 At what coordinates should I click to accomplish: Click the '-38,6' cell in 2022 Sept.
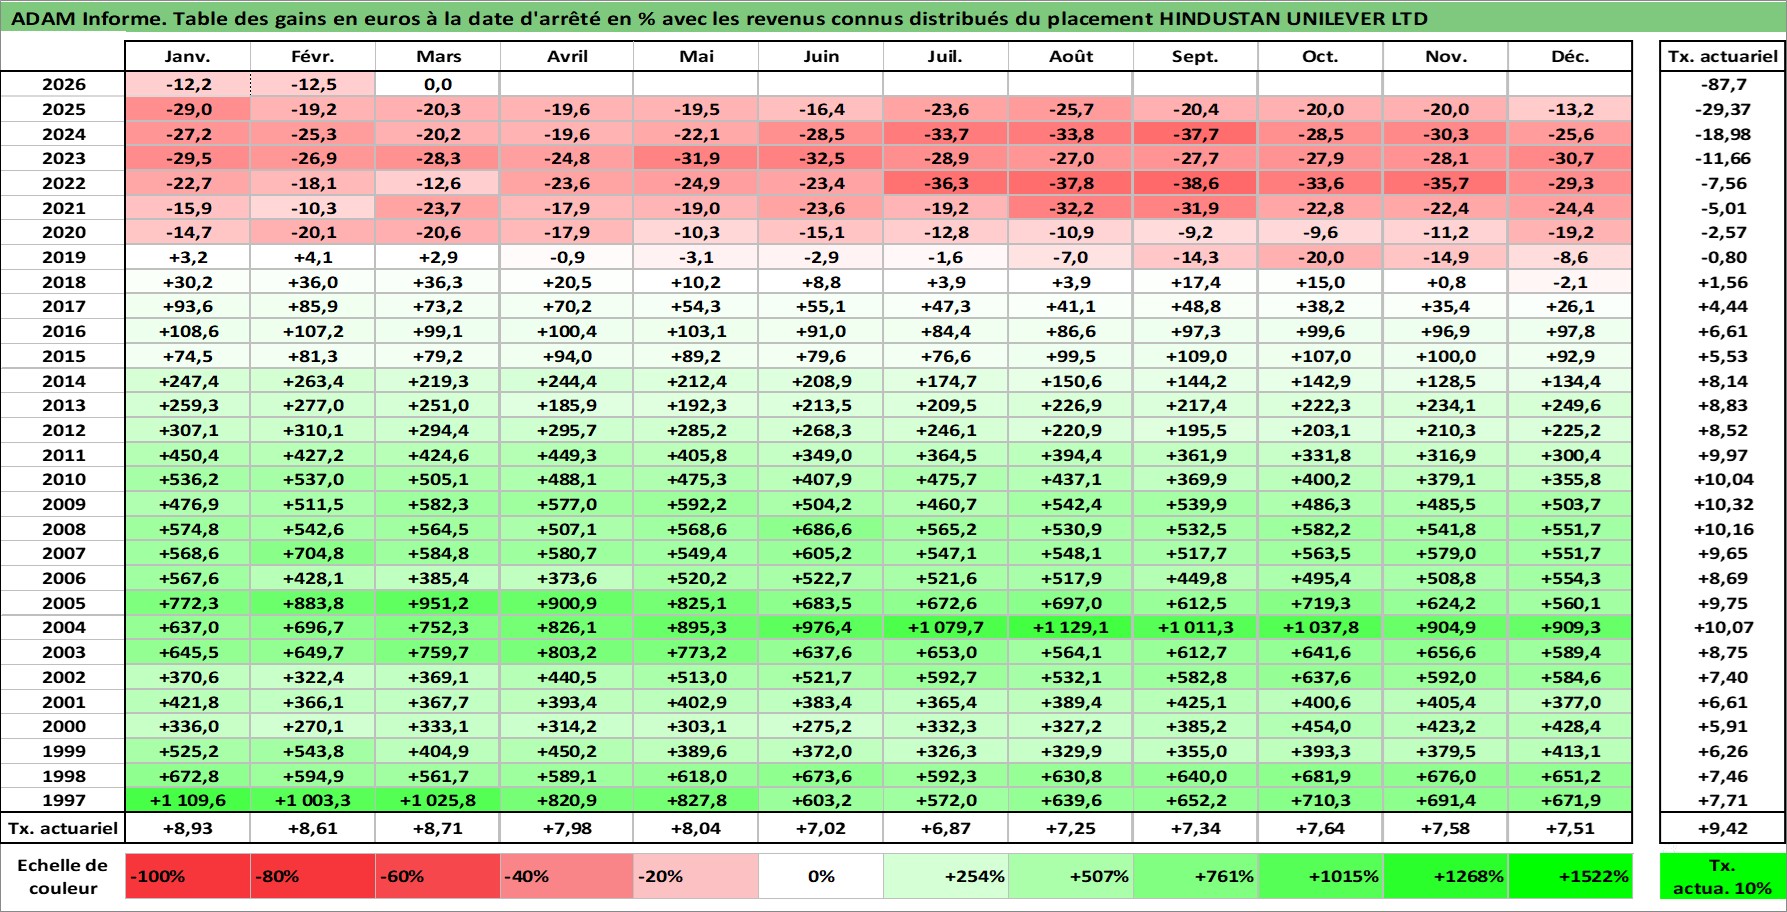(1196, 183)
